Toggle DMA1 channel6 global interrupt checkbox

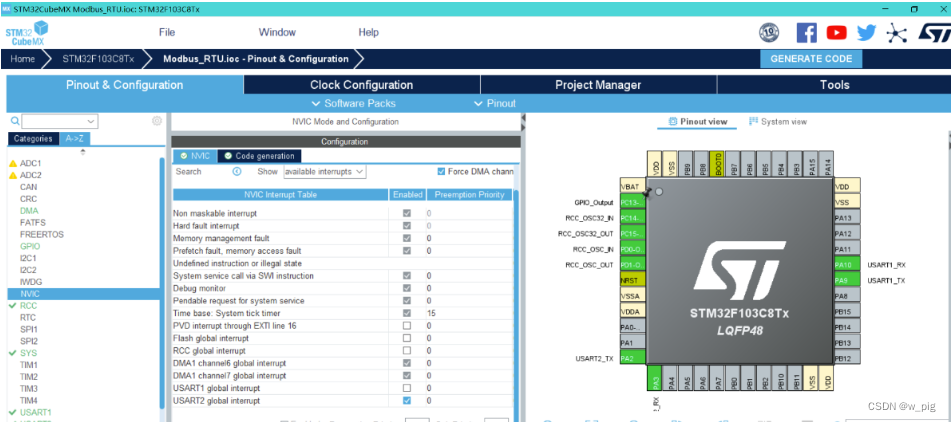point(407,363)
